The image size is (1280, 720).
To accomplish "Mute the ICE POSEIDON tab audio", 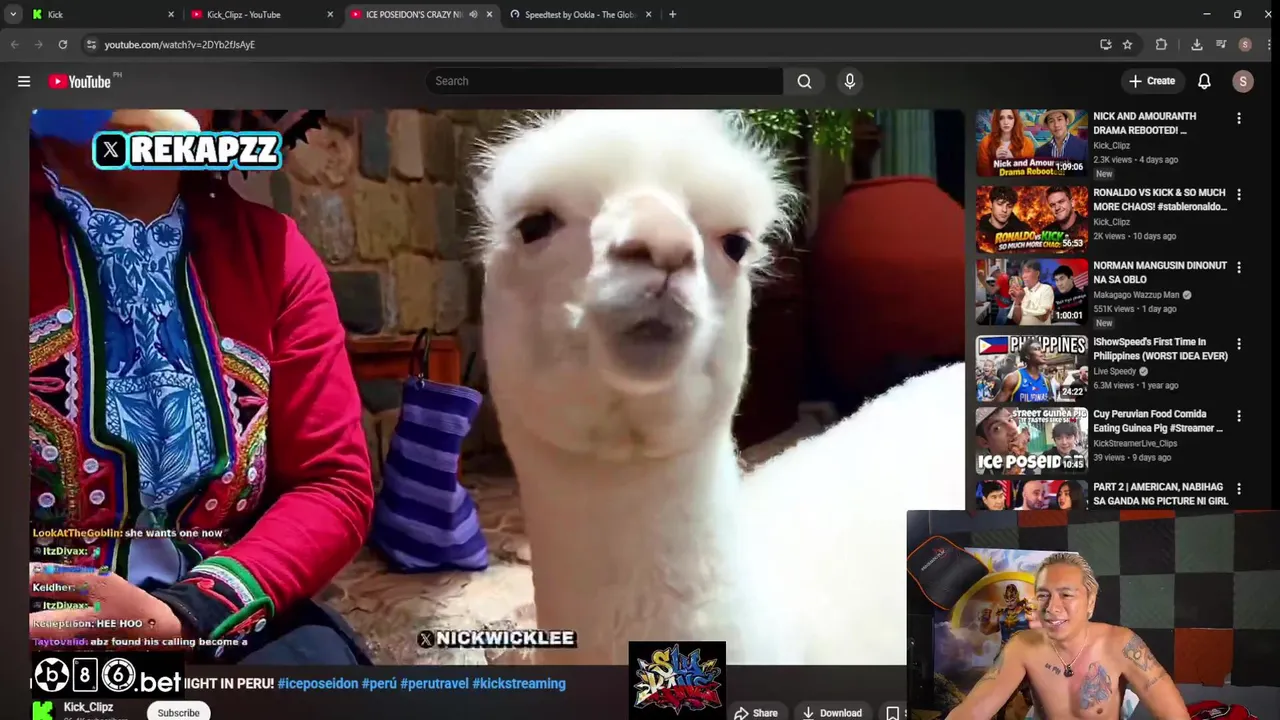I will (x=473, y=14).
